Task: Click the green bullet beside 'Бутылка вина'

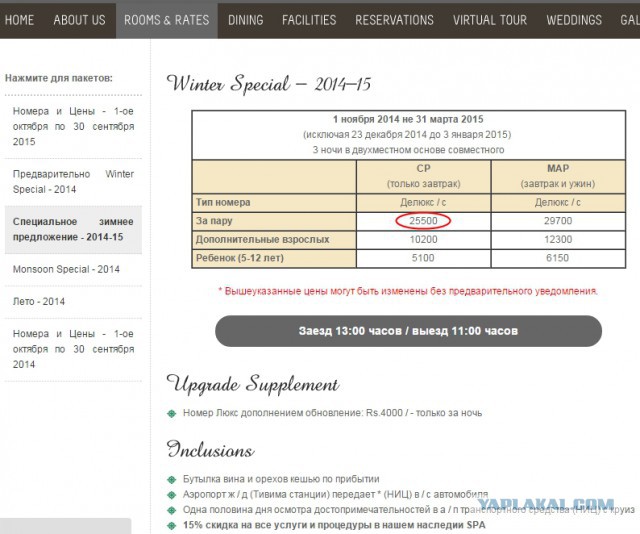Action: [x=172, y=480]
